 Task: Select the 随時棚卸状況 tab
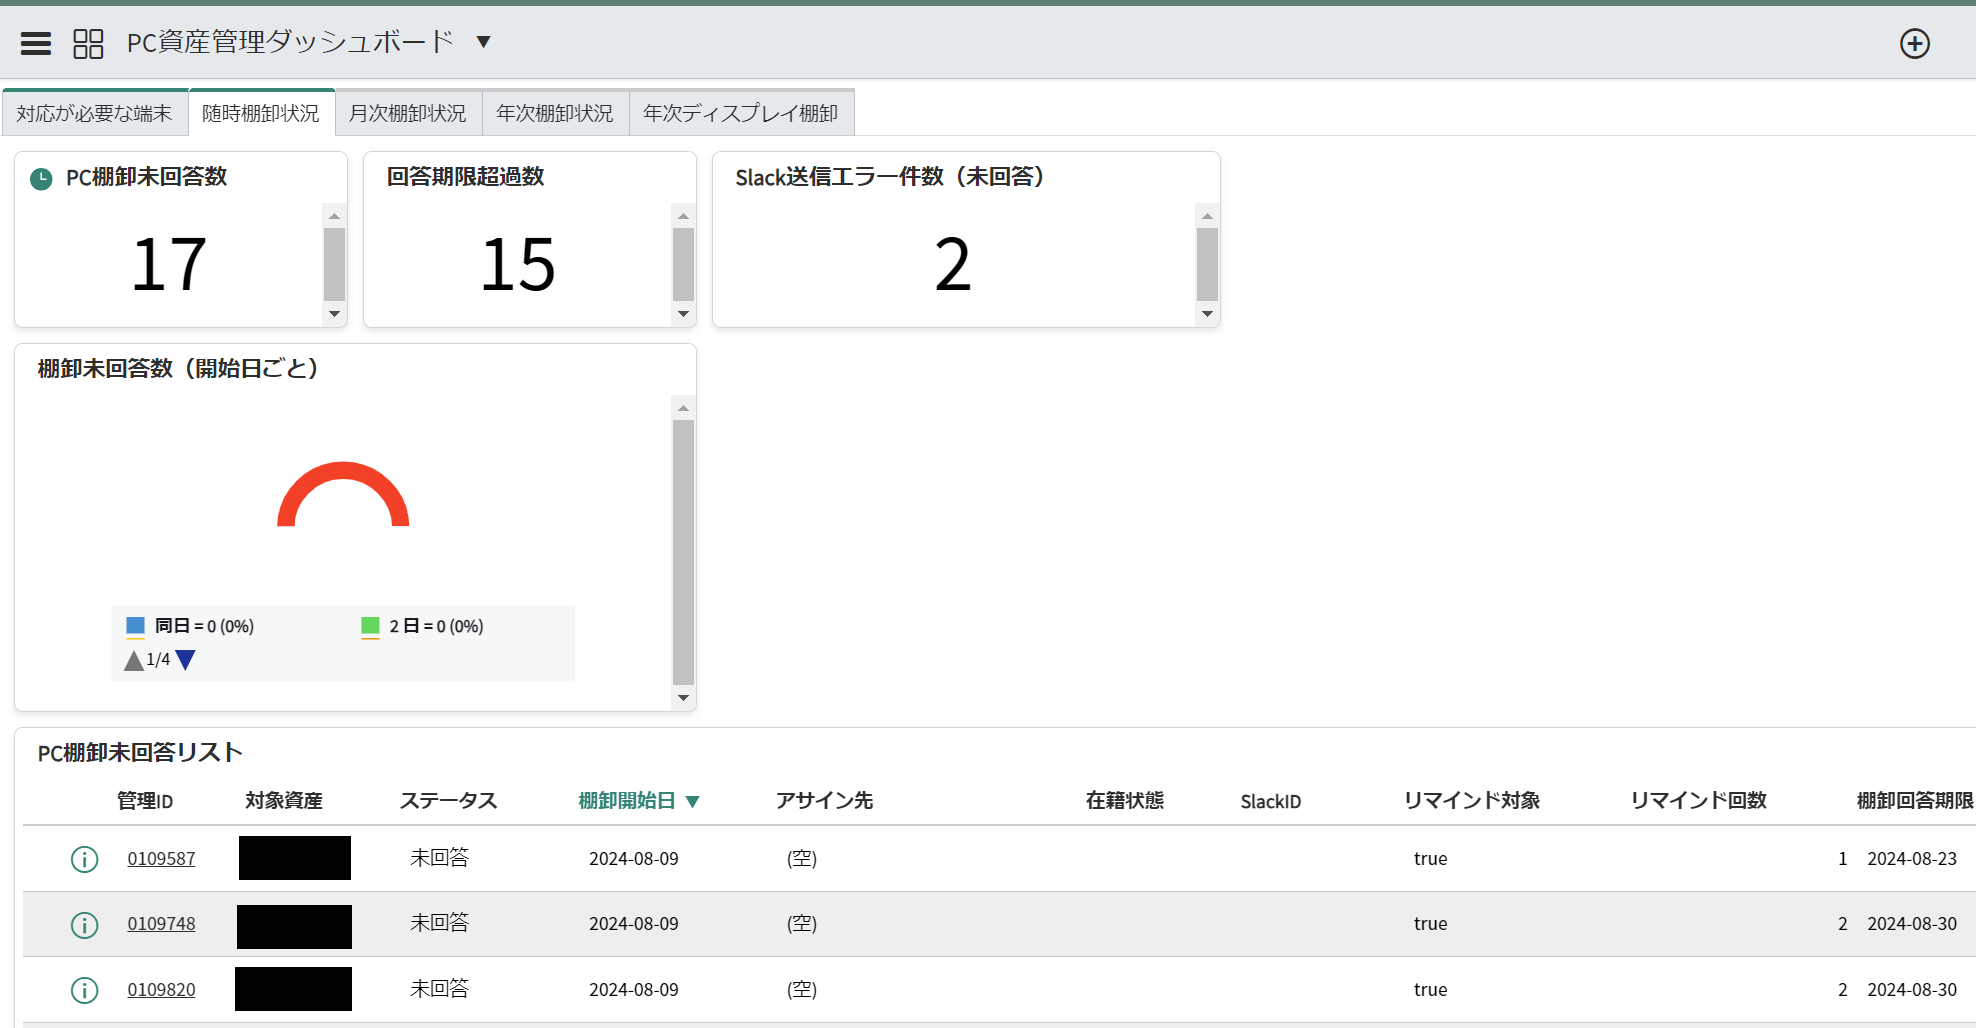click(x=261, y=113)
